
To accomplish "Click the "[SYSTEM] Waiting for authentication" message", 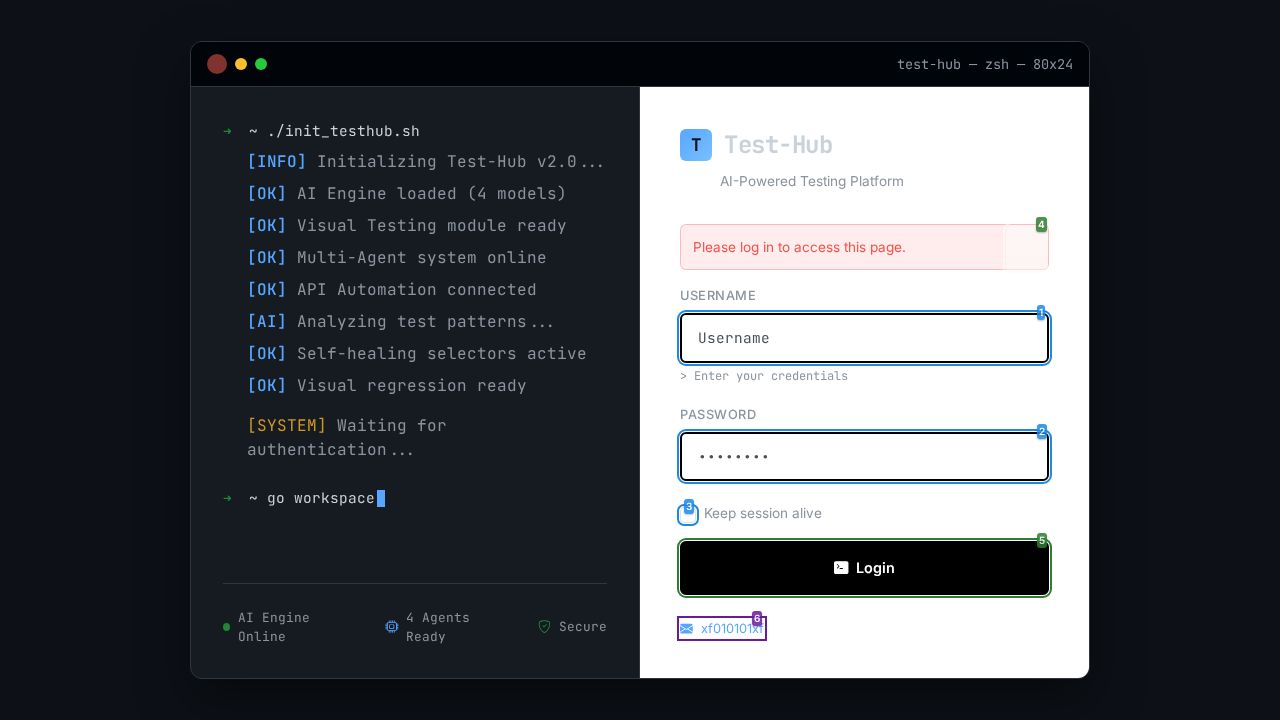I will [x=346, y=438].
